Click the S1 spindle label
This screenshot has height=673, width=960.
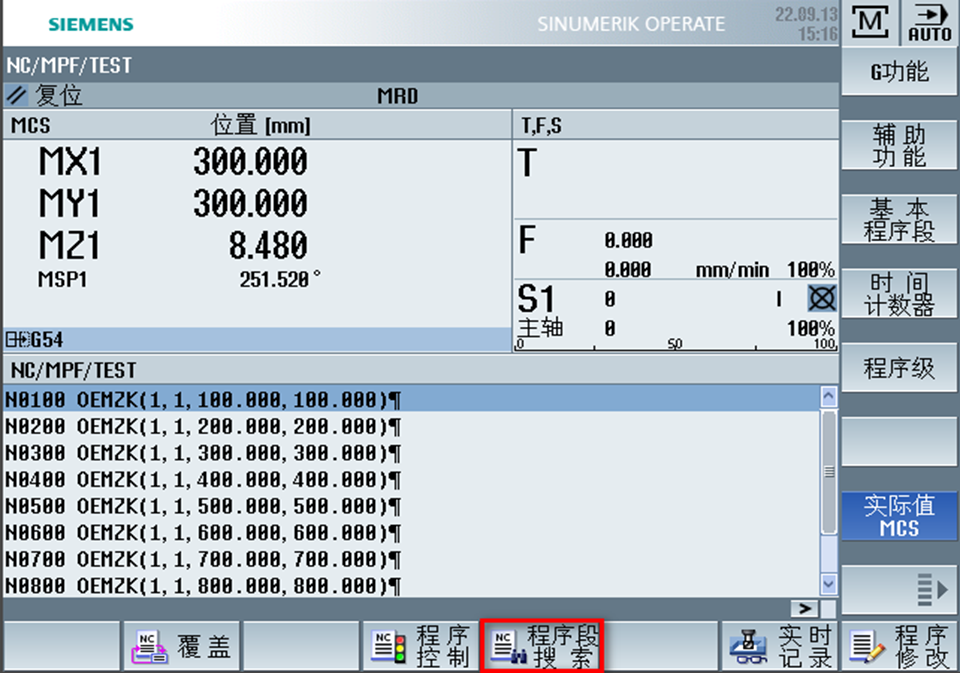(x=536, y=299)
